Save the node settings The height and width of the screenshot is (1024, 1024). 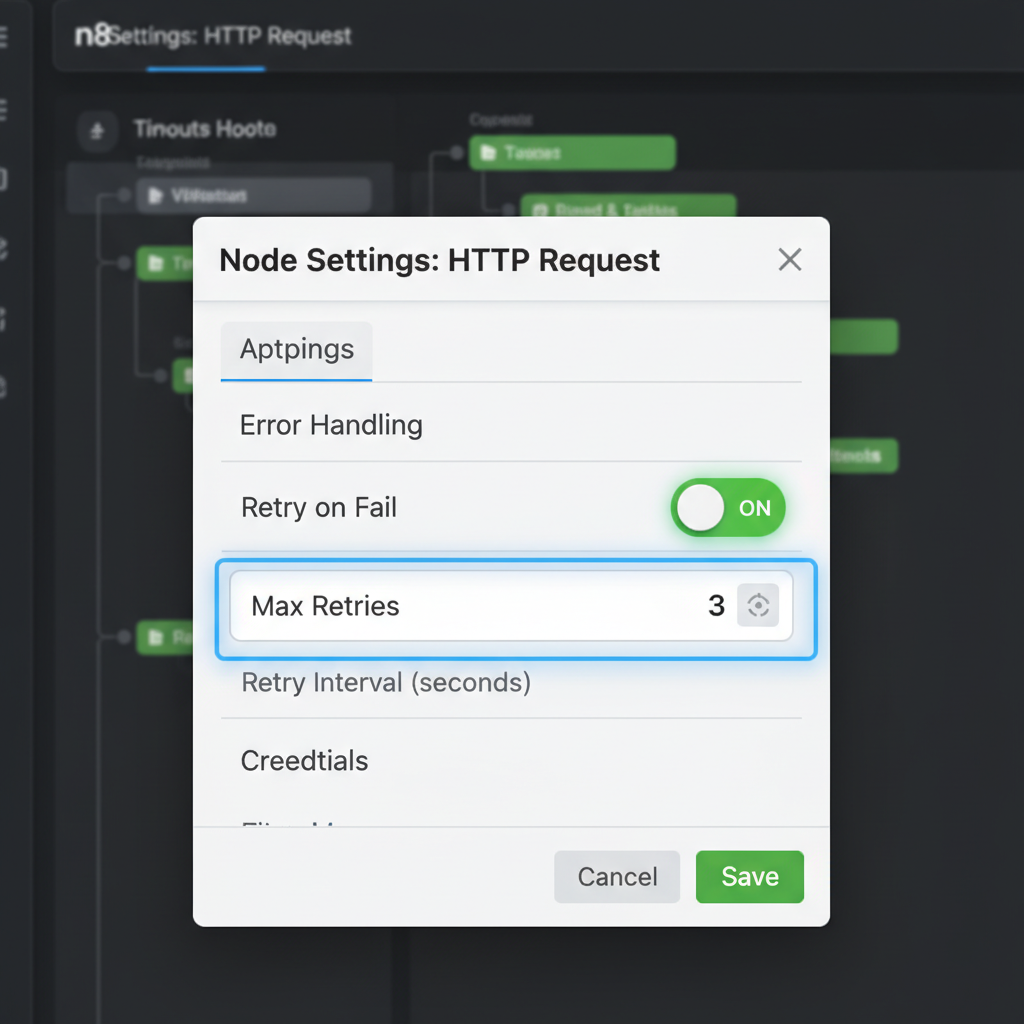pos(749,877)
